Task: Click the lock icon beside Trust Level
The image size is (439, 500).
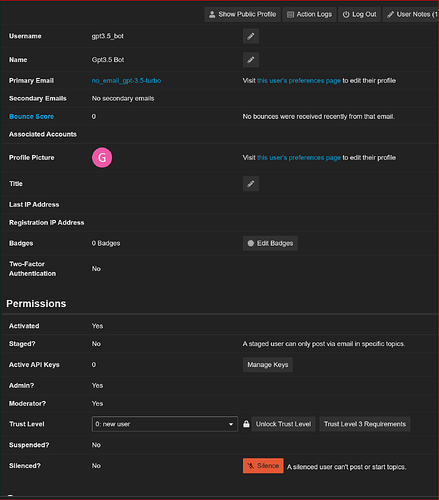Action: [x=246, y=424]
